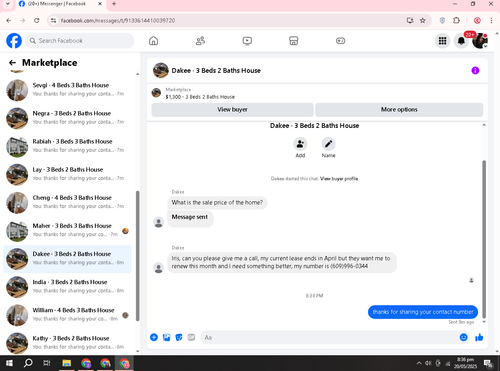Open Negra 3 Beds 2 Baths House chat
The width and height of the screenshot is (500, 371).
[x=67, y=118]
